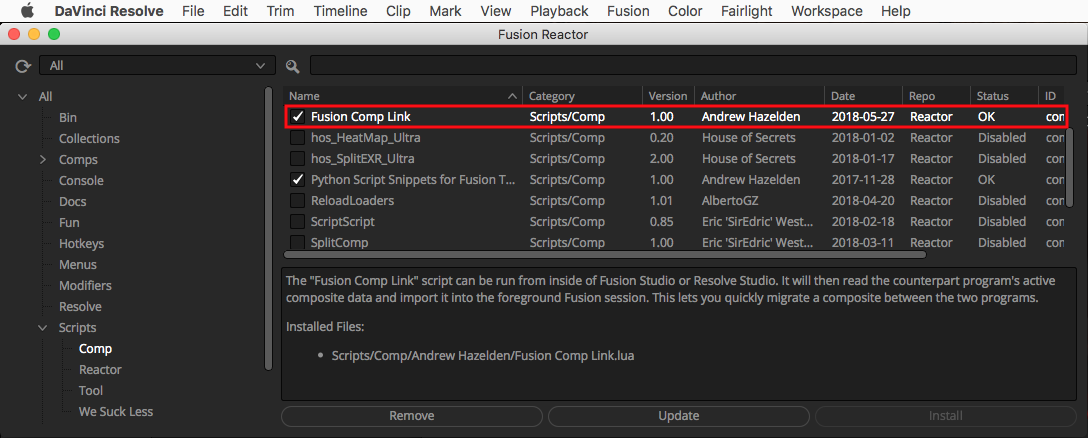The height and width of the screenshot is (438, 1088).
Task: Select the Reactor subcategory under Scripts
Action: pos(100,369)
